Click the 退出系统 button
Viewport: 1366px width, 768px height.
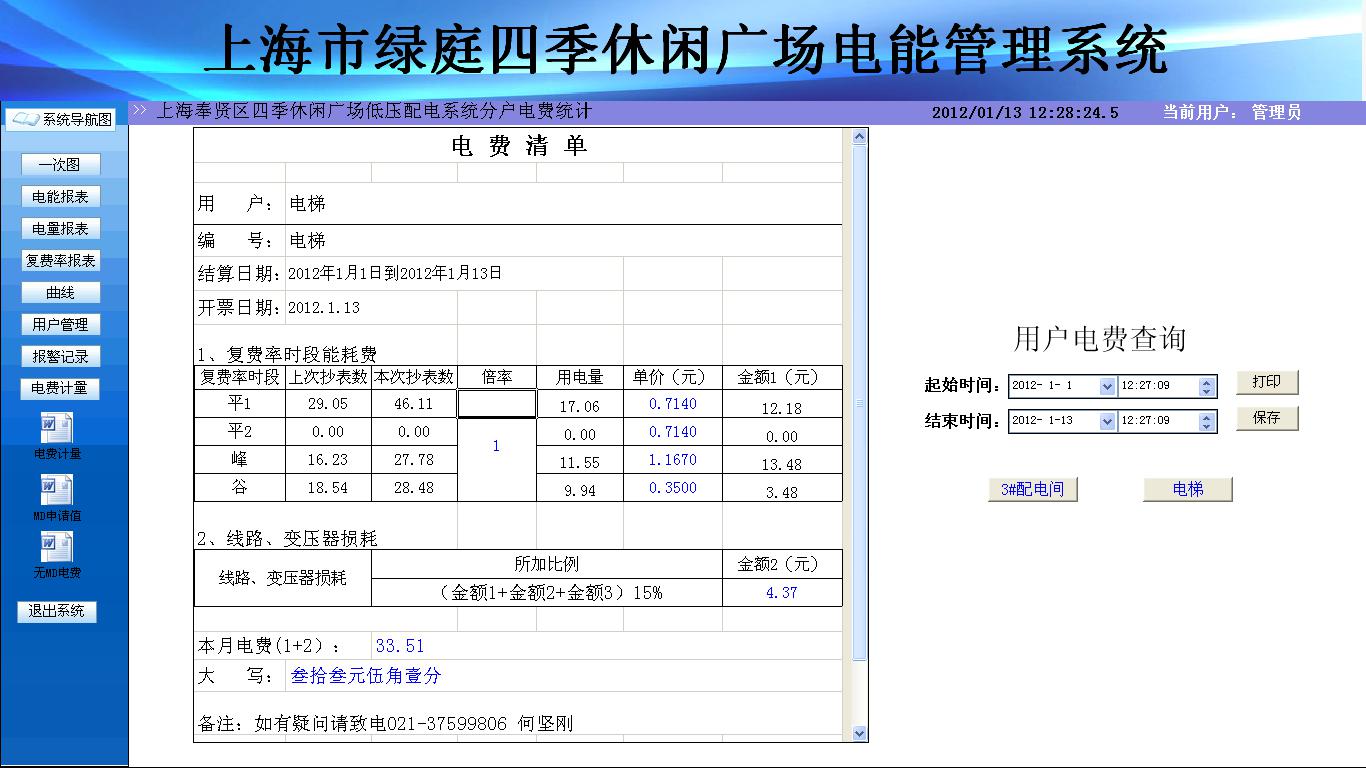point(57,611)
